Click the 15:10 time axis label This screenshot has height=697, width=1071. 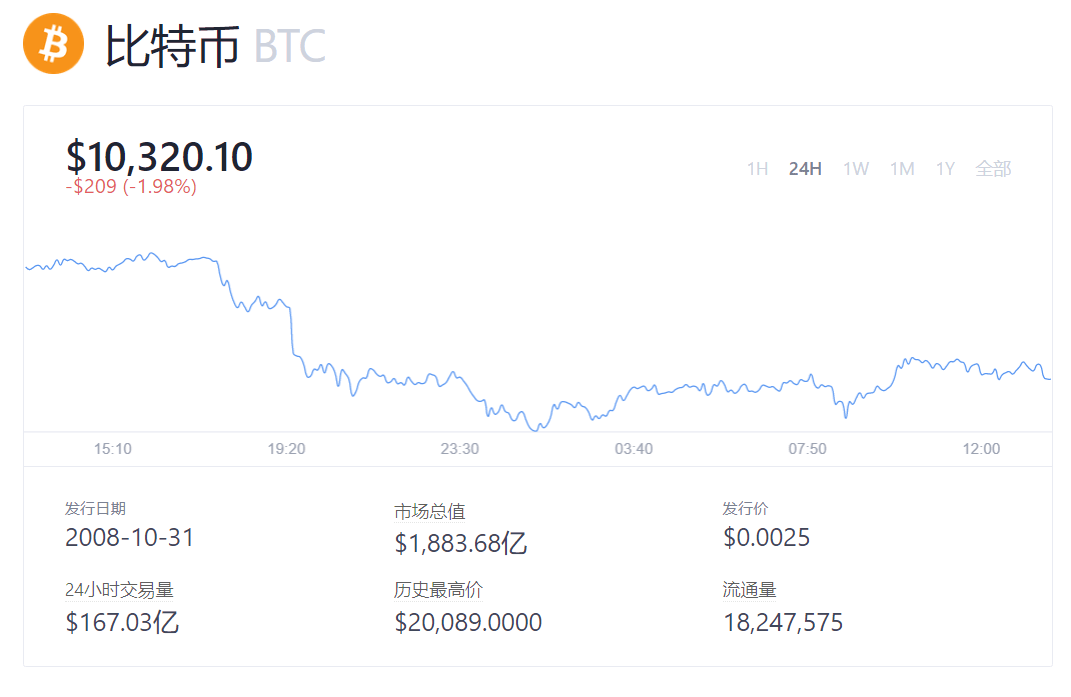click(113, 449)
